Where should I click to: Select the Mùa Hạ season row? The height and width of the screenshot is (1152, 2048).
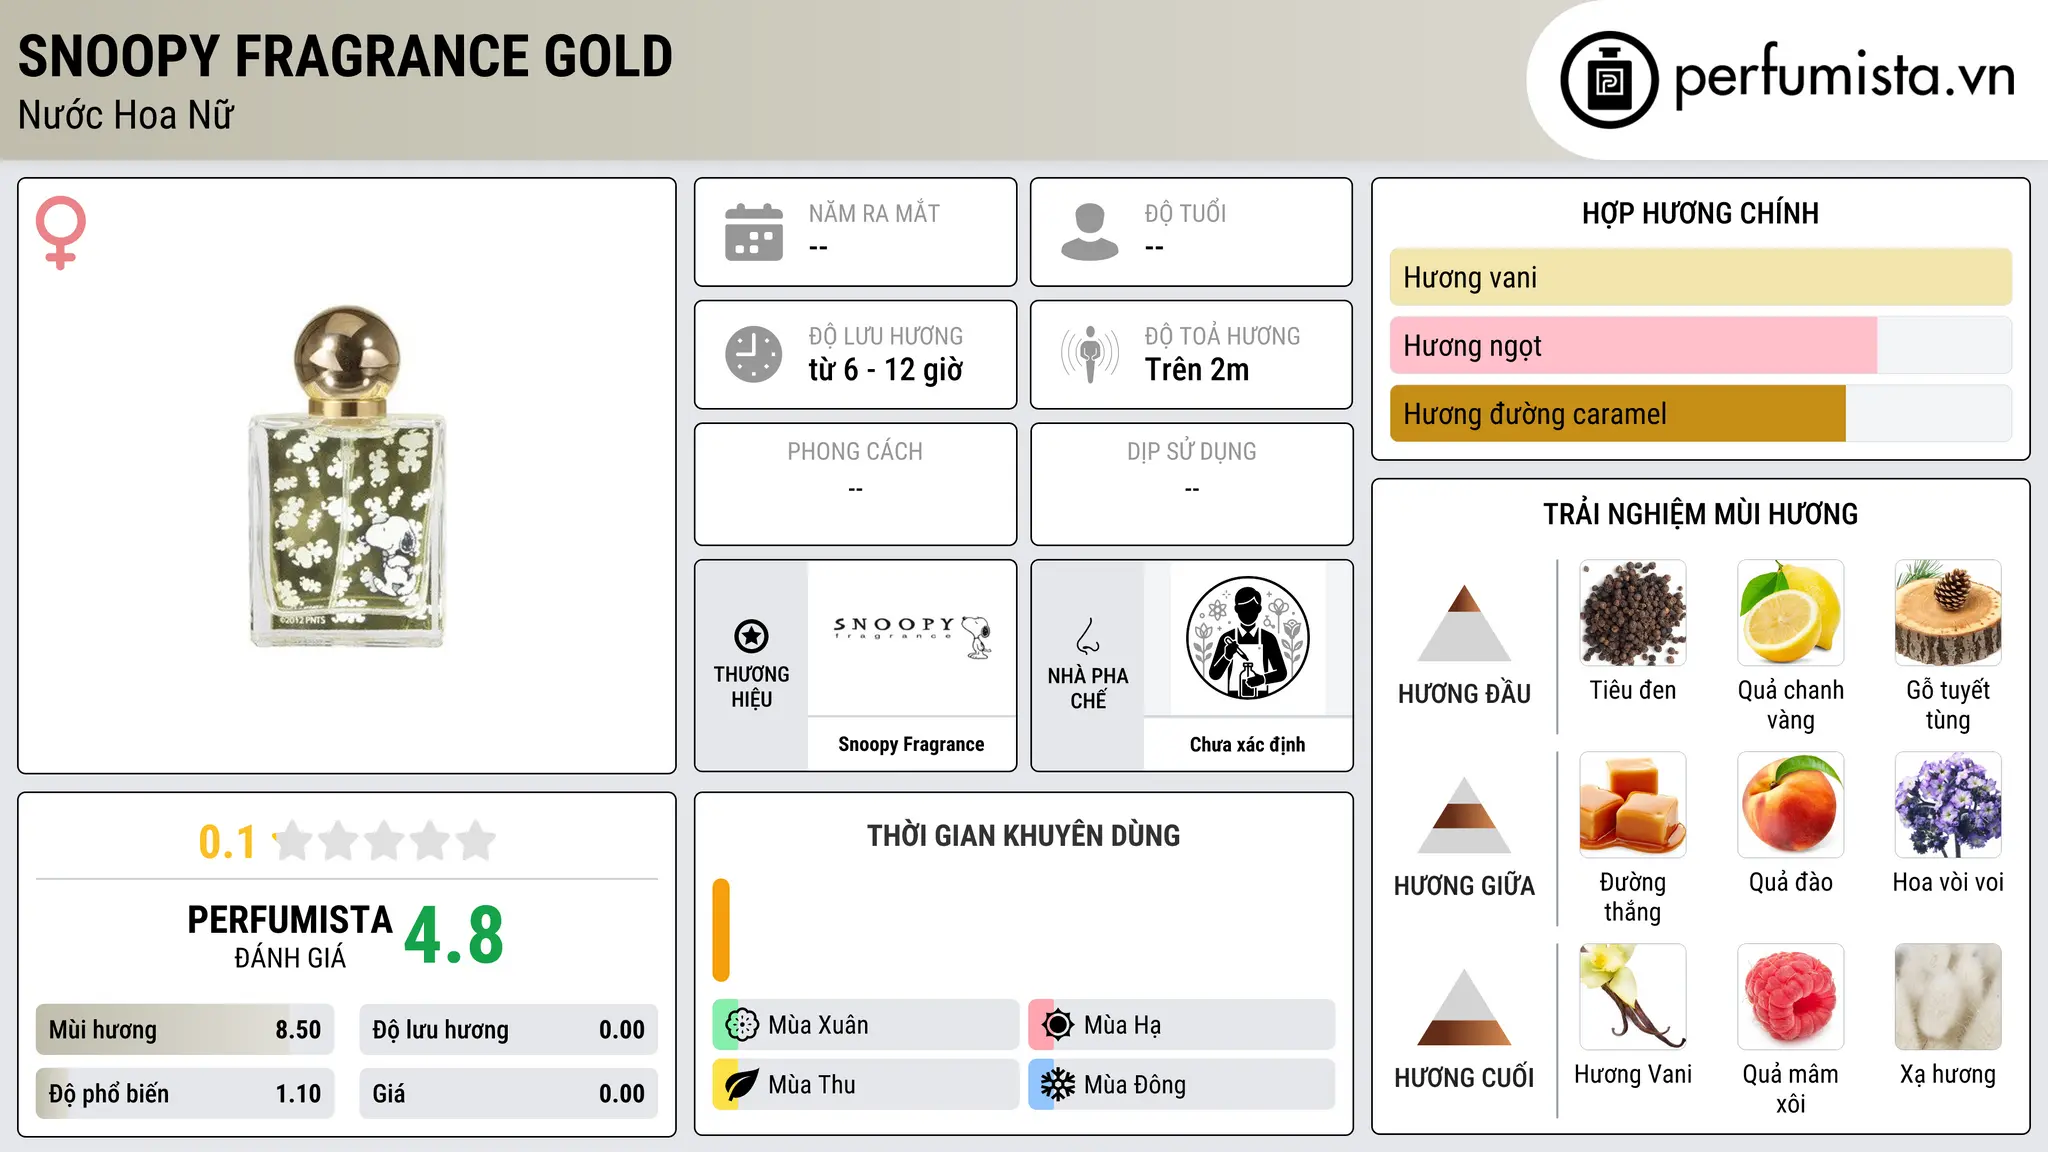(1182, 1025)
